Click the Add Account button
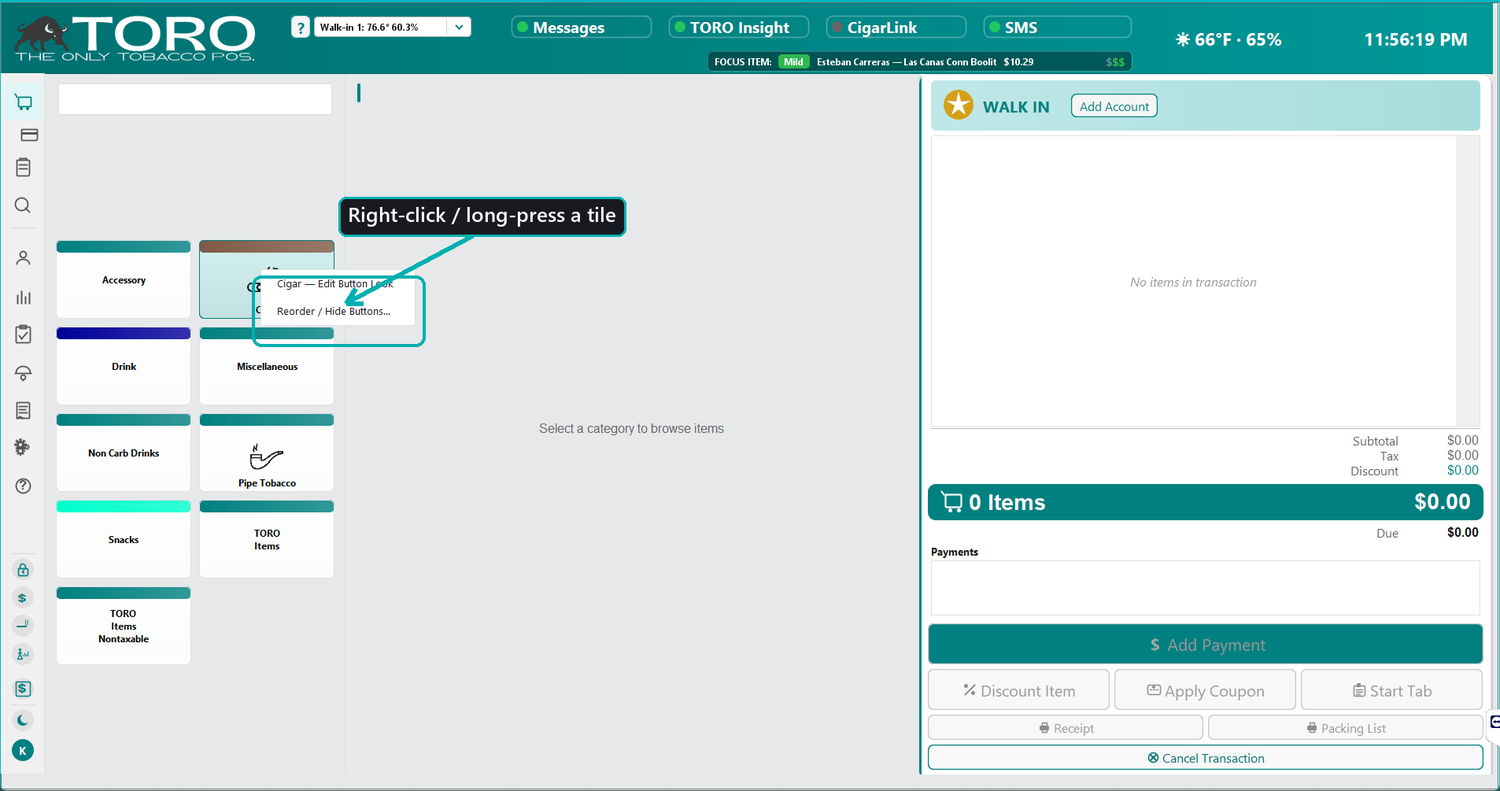 pyautogui.click(x=1114, y=106)
